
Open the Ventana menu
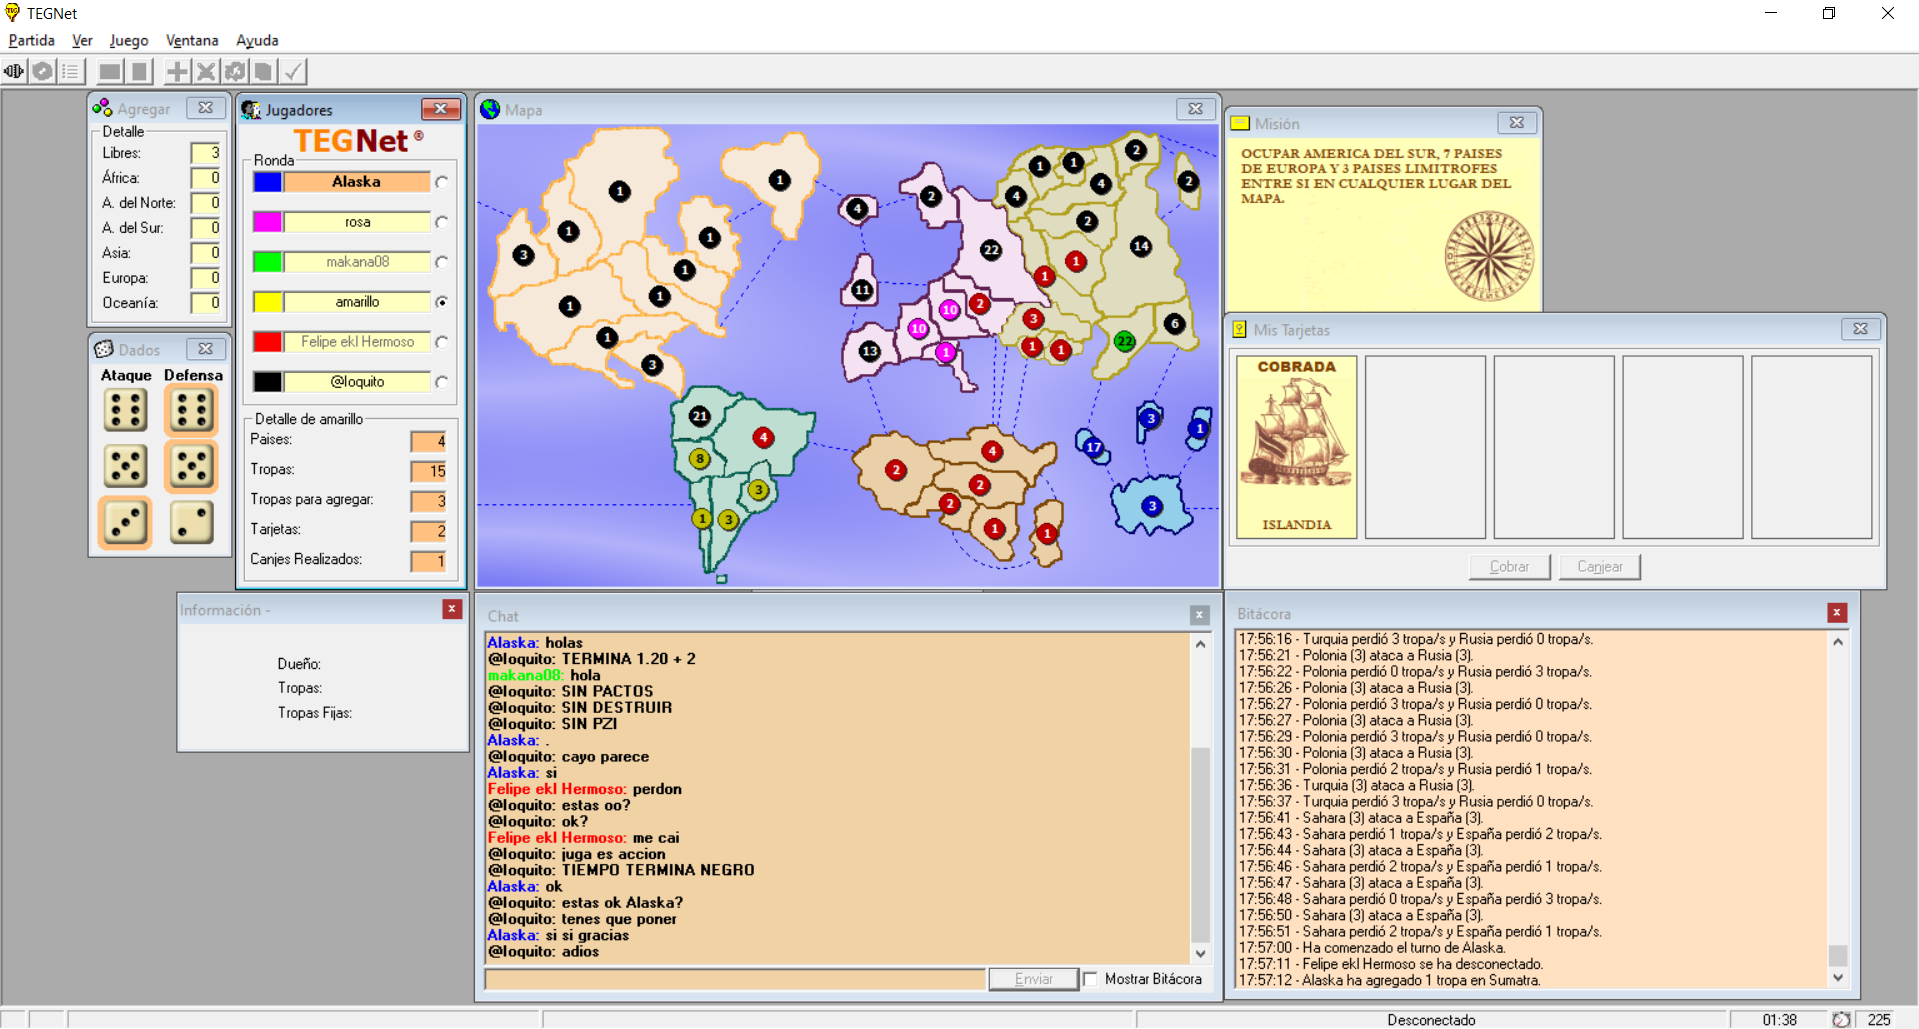(x=192, y=40)
